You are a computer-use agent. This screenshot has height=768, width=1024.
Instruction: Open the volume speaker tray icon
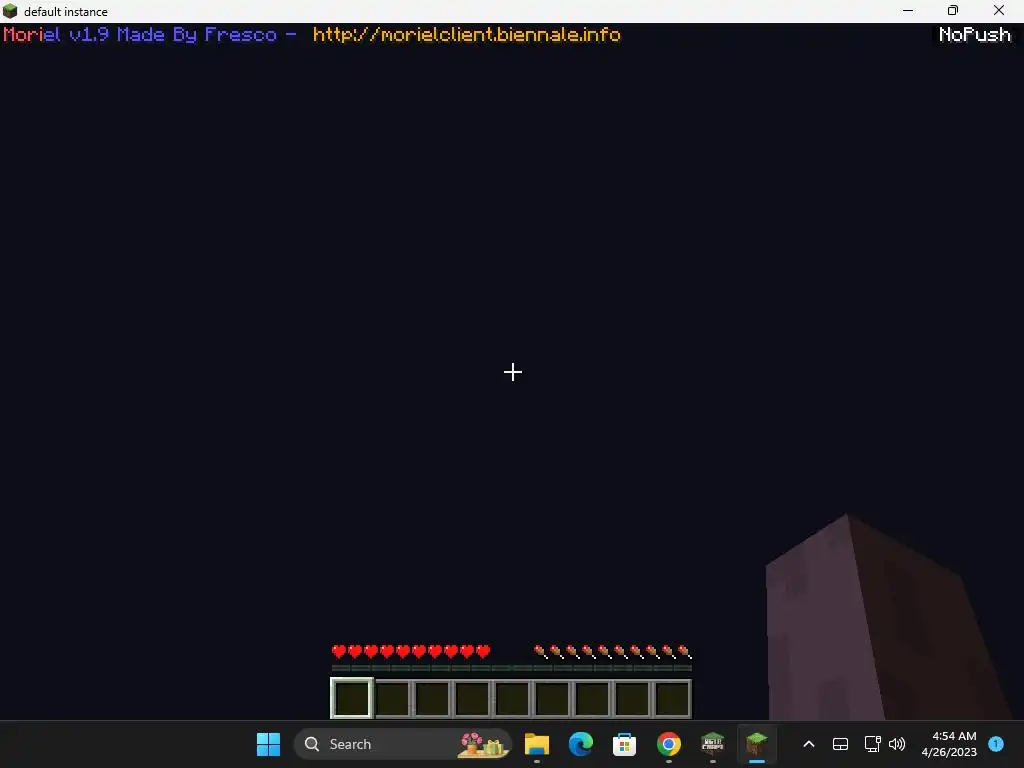pyautogui.click(x=897, y=744)
